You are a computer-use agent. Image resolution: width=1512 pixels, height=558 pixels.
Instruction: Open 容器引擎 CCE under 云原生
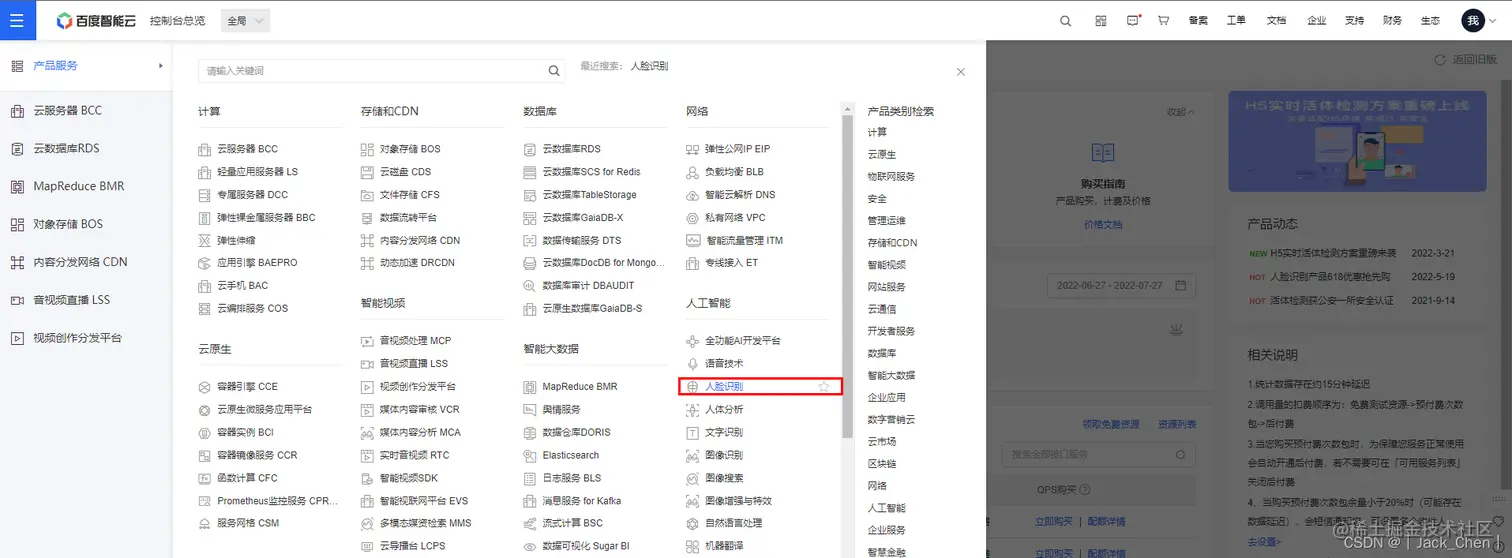247,387
